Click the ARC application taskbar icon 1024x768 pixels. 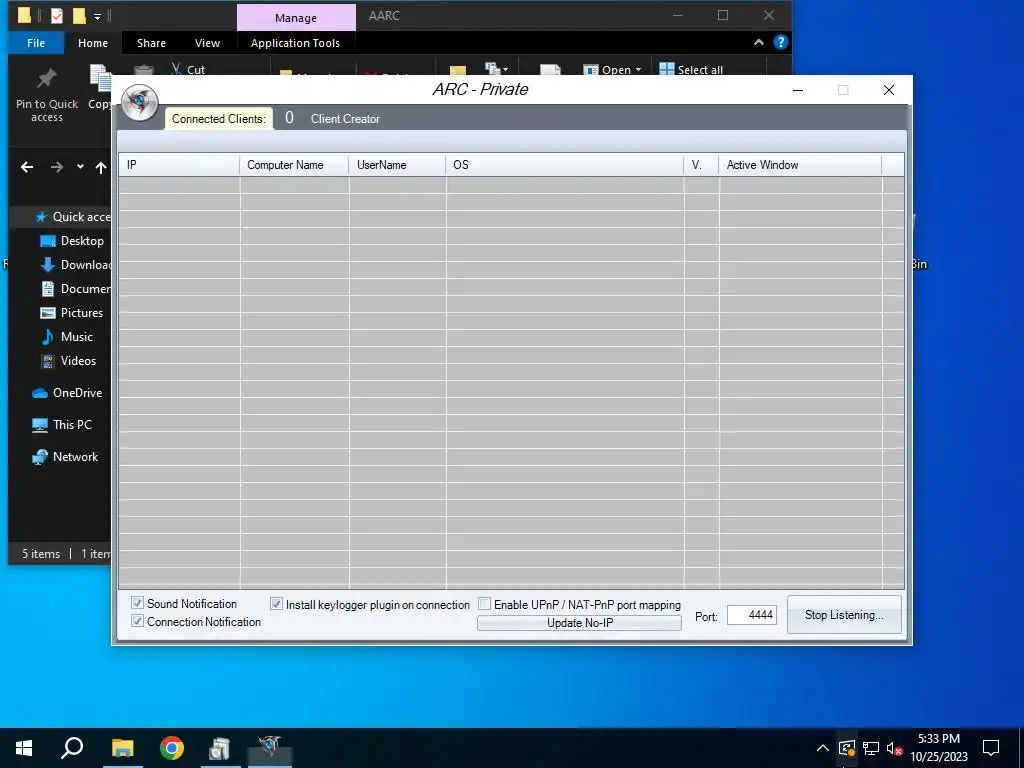click(270, 748)
